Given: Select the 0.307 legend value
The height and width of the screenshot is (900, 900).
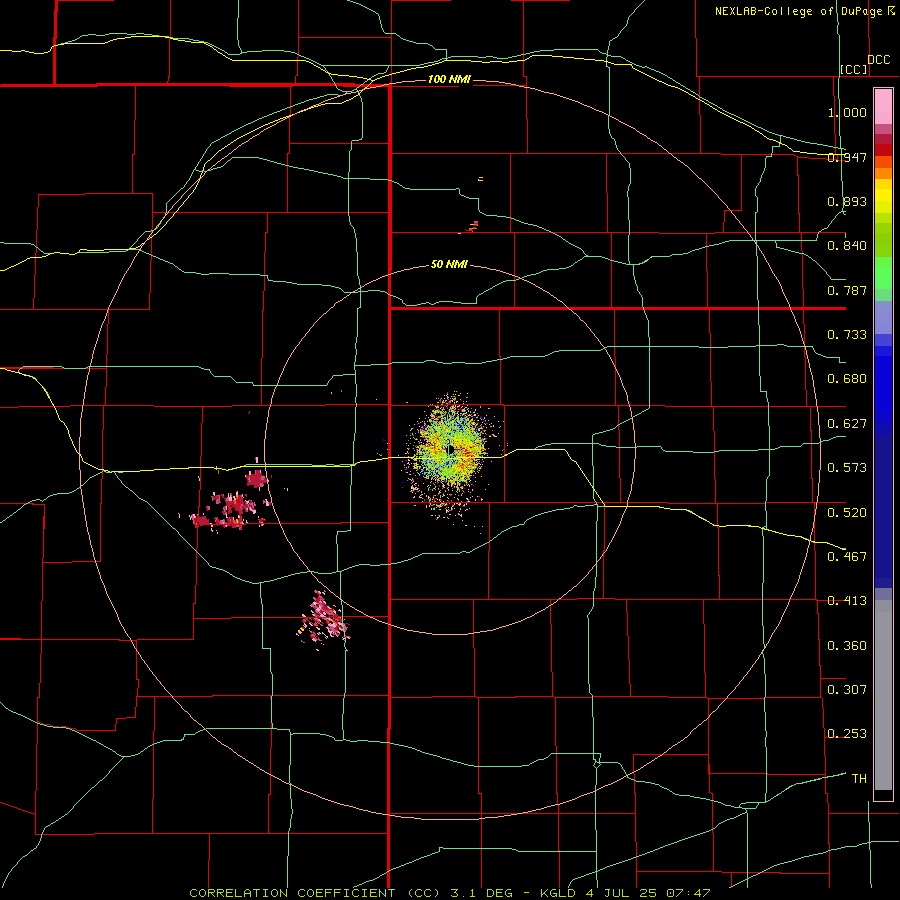Looking at the screenshot, I should click(847, 690).
